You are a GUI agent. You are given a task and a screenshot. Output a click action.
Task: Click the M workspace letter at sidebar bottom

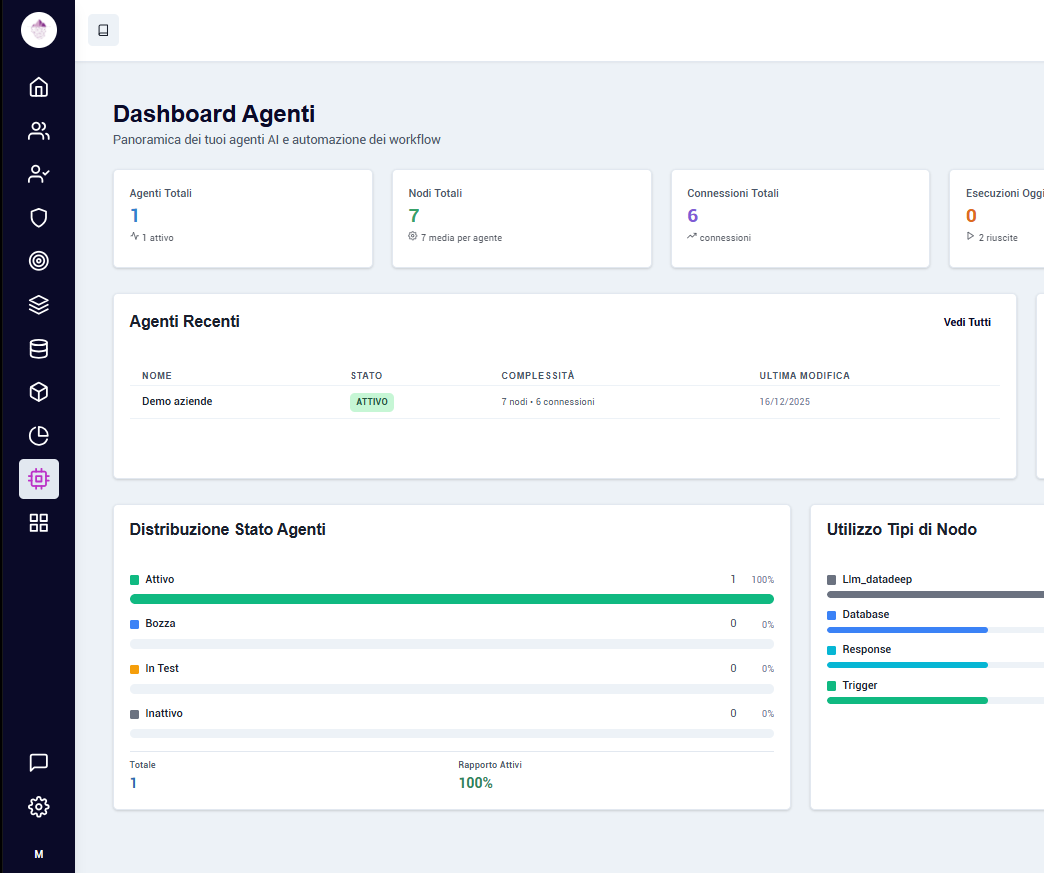38,854
